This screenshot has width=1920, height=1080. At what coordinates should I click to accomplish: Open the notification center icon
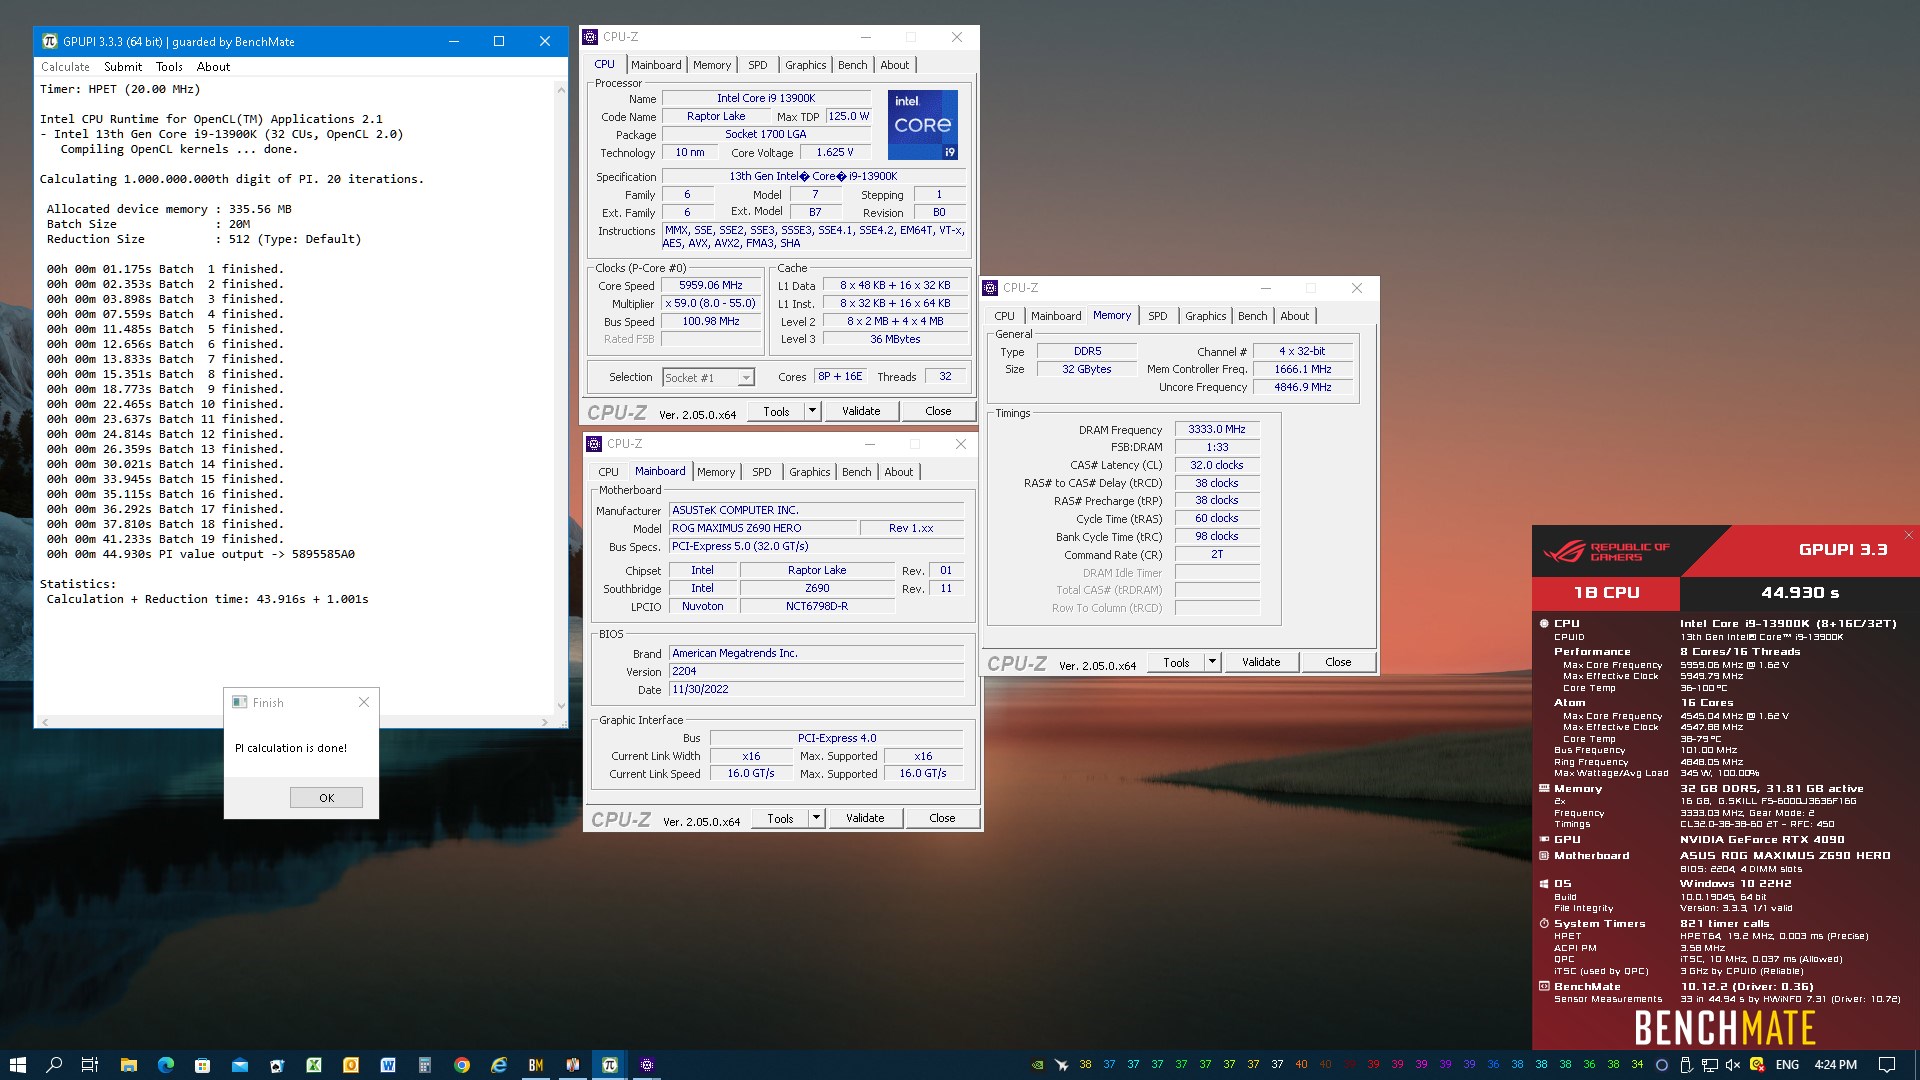[1886, 1065]
